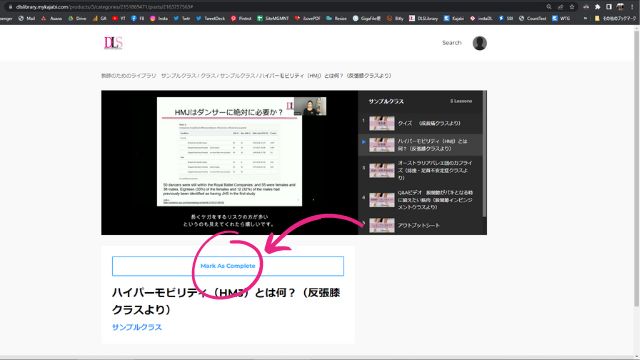The image size is (640, 360).
Task: Select lesson 4 Q&Aビデオ in playlist
Action: (420, 200)
